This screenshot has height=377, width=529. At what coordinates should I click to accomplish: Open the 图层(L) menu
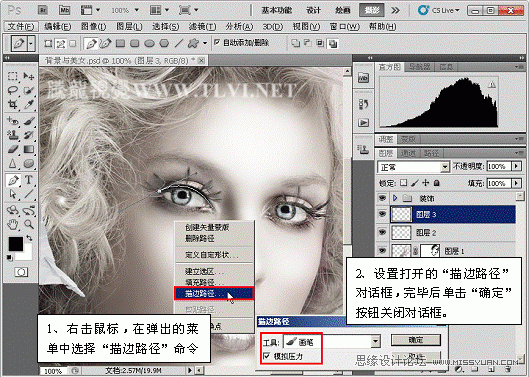pos(129,26)
